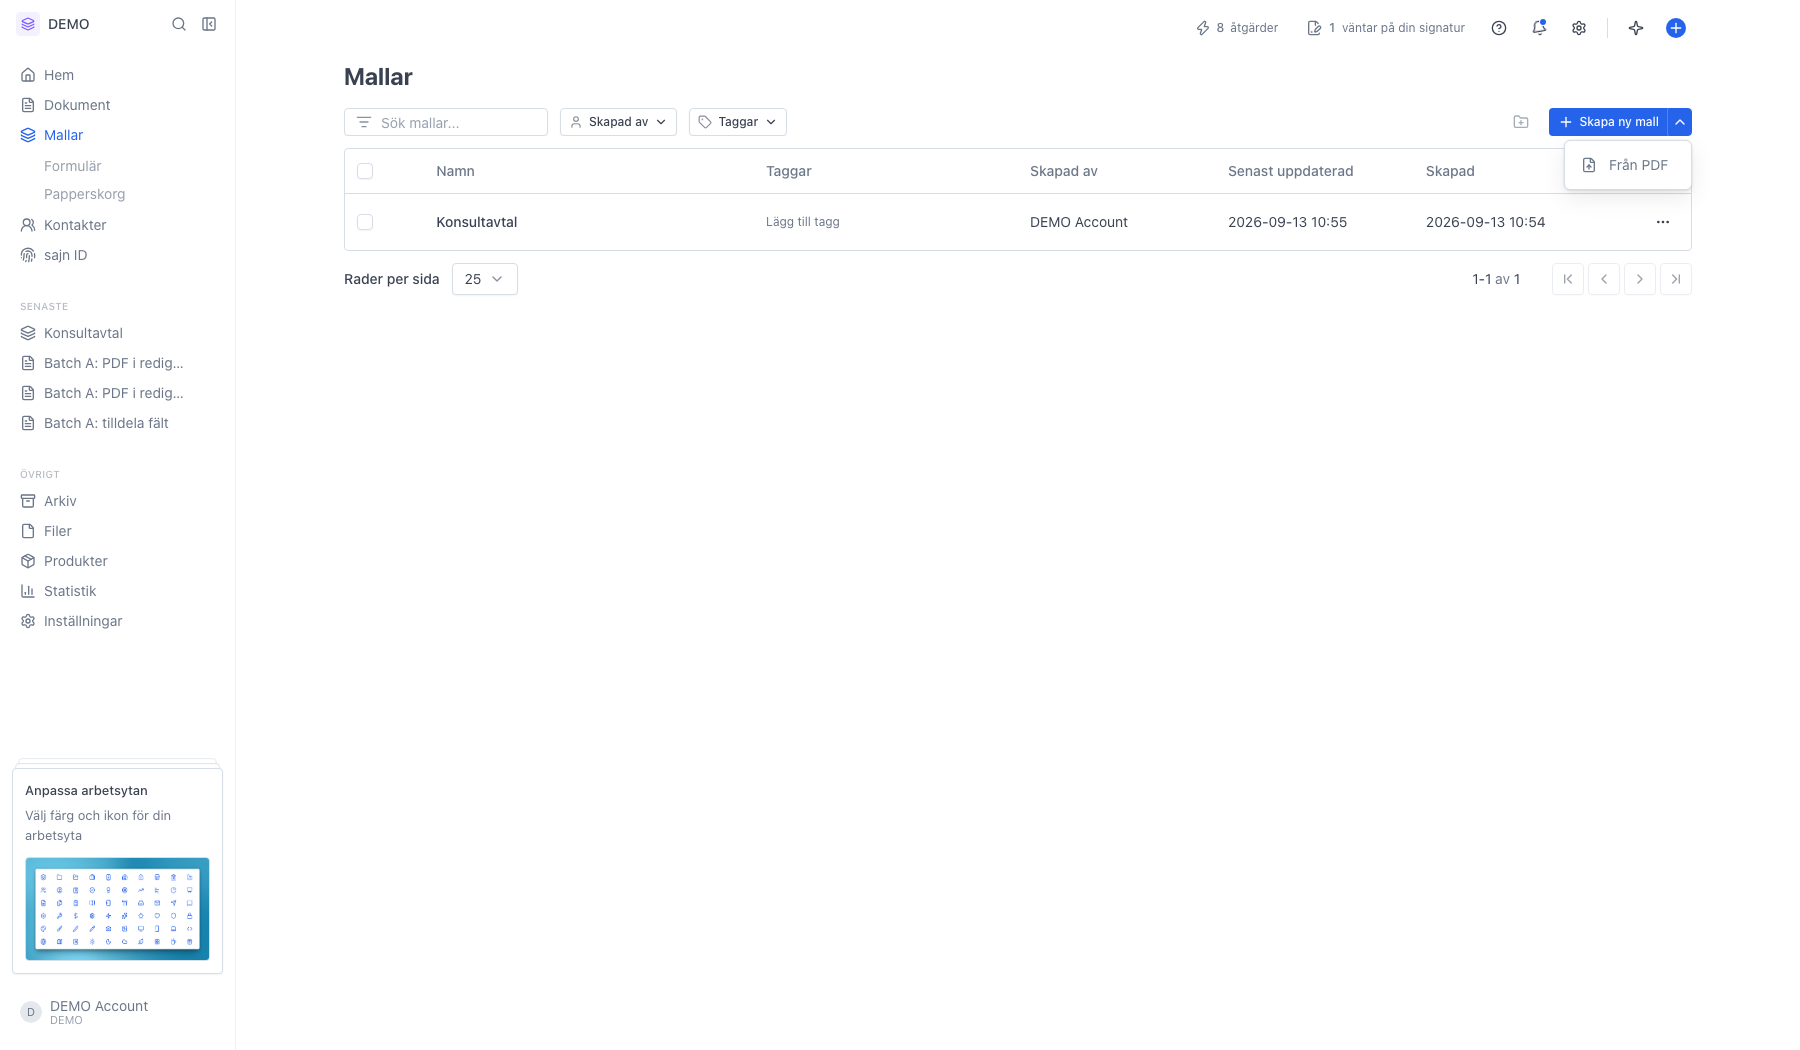Open the settings gear in top bar
1800x1050 pixels.
[1579, 28]
